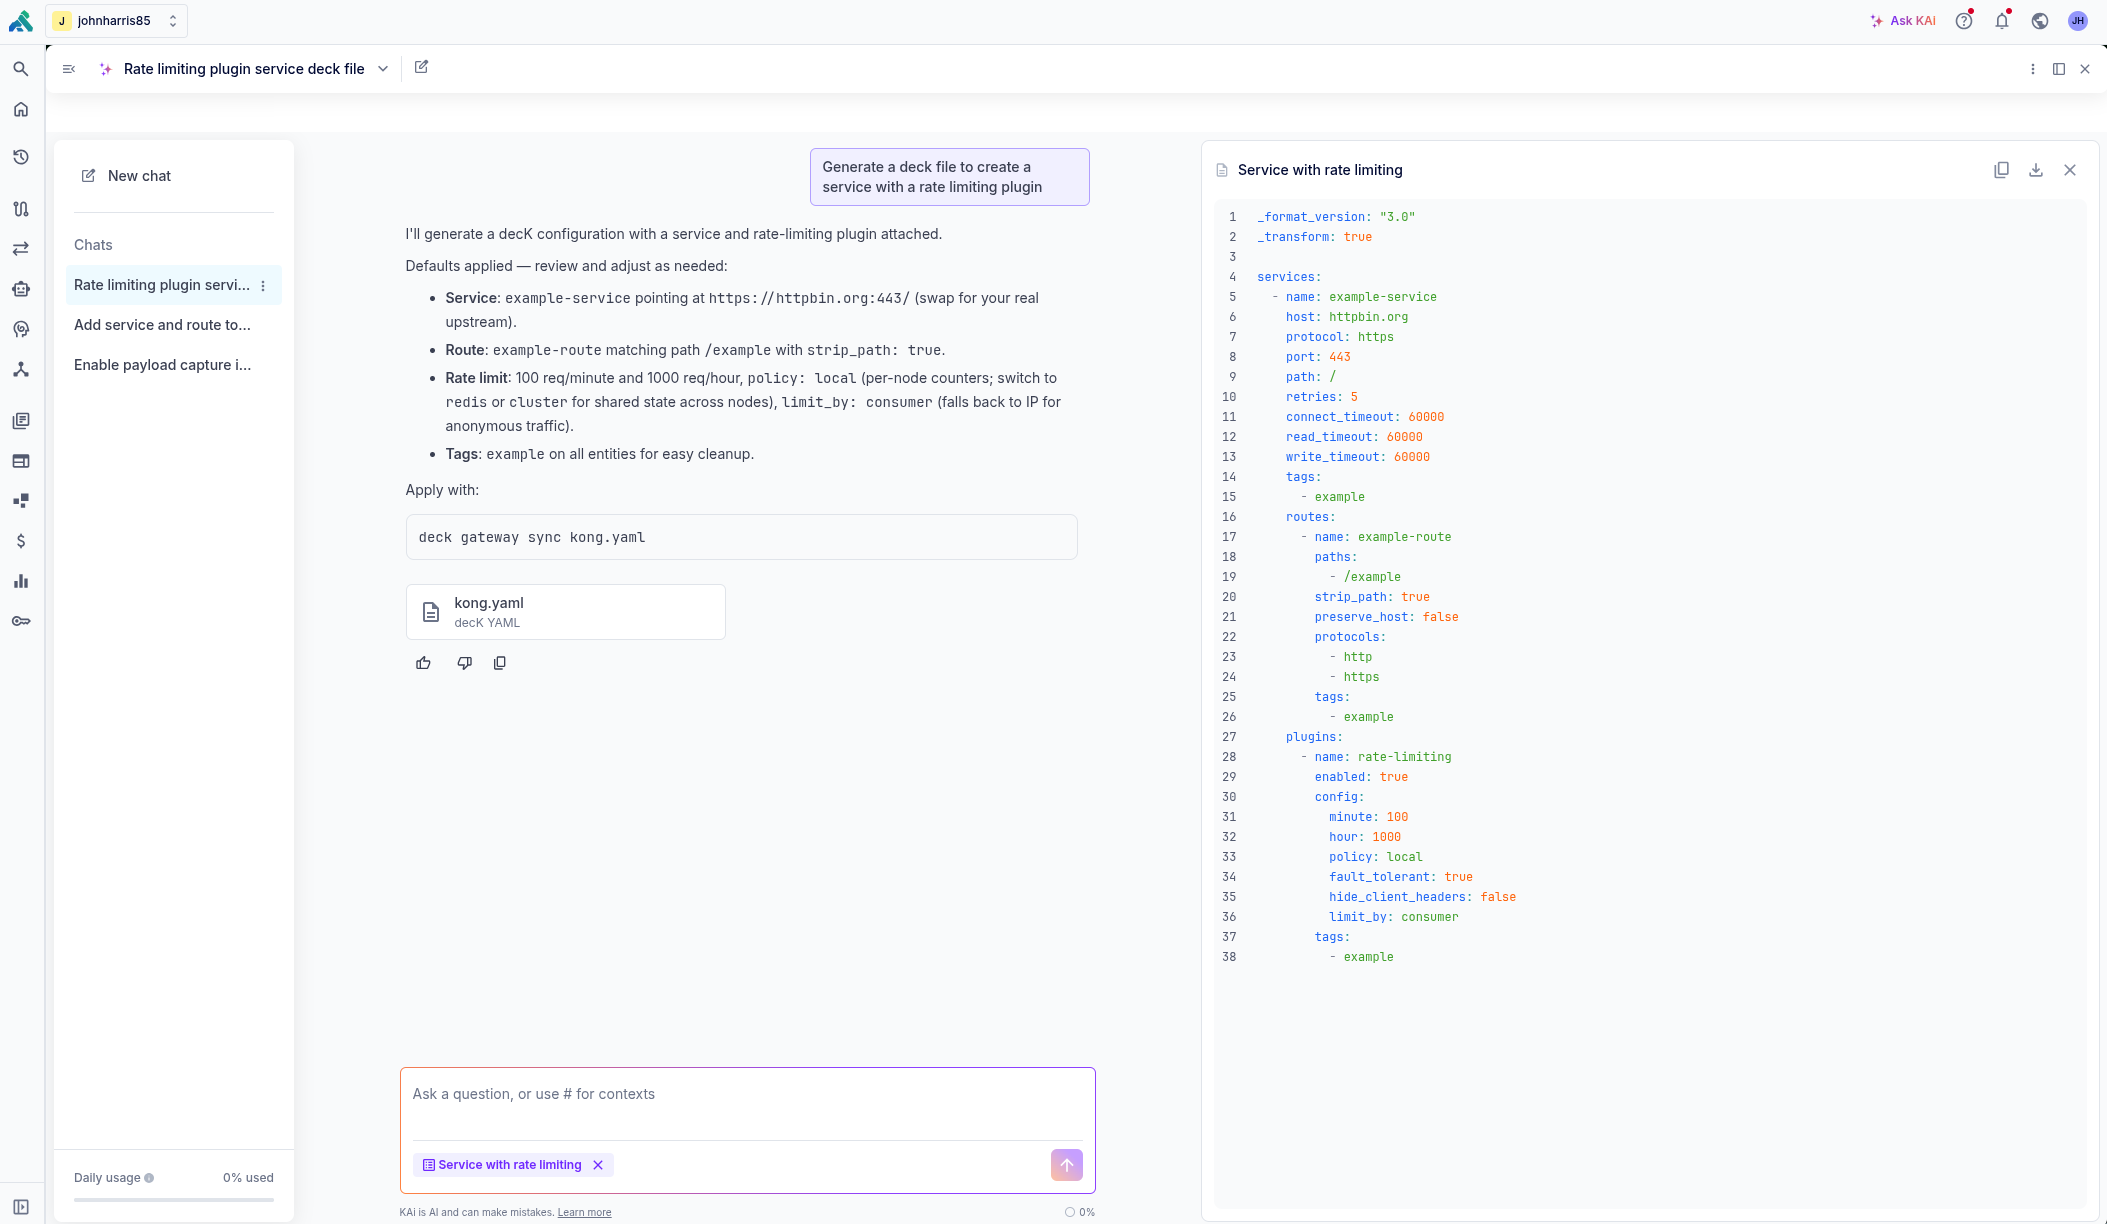Open the key credentials icon in sidebar
The height and width of the screenshot is (1224, 2107).
point(20,621)
